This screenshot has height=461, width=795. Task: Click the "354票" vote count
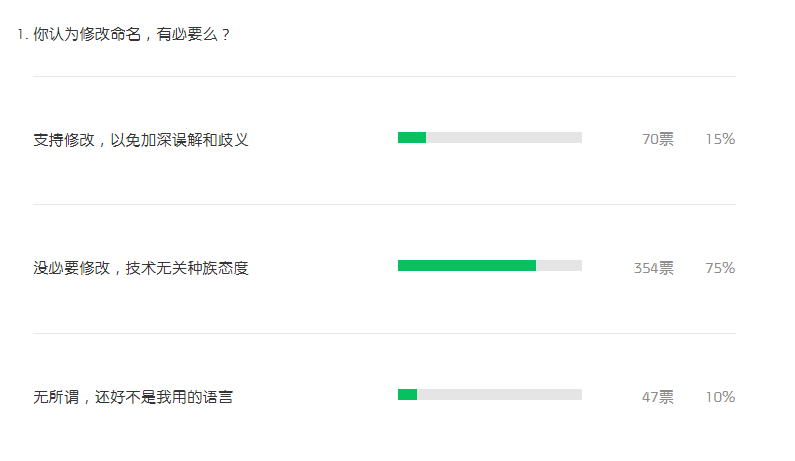click(654, 268)
